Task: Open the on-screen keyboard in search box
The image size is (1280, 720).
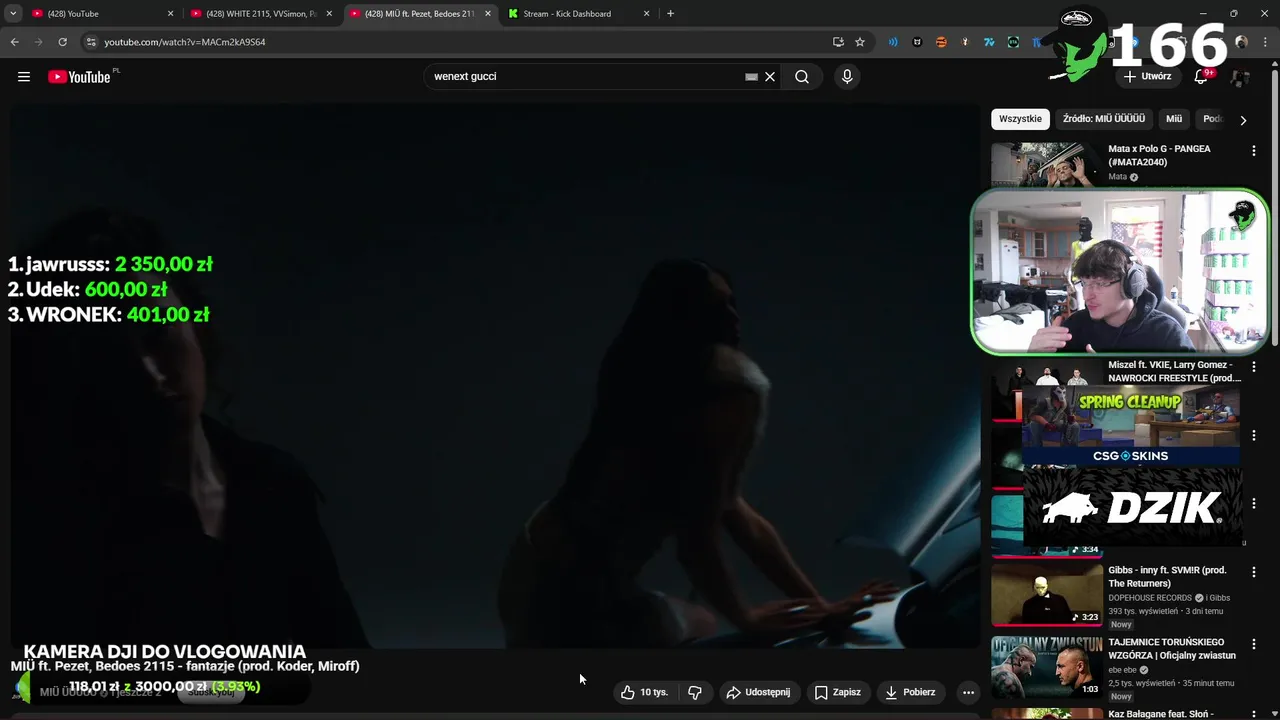Action: [x=751, y=77]
